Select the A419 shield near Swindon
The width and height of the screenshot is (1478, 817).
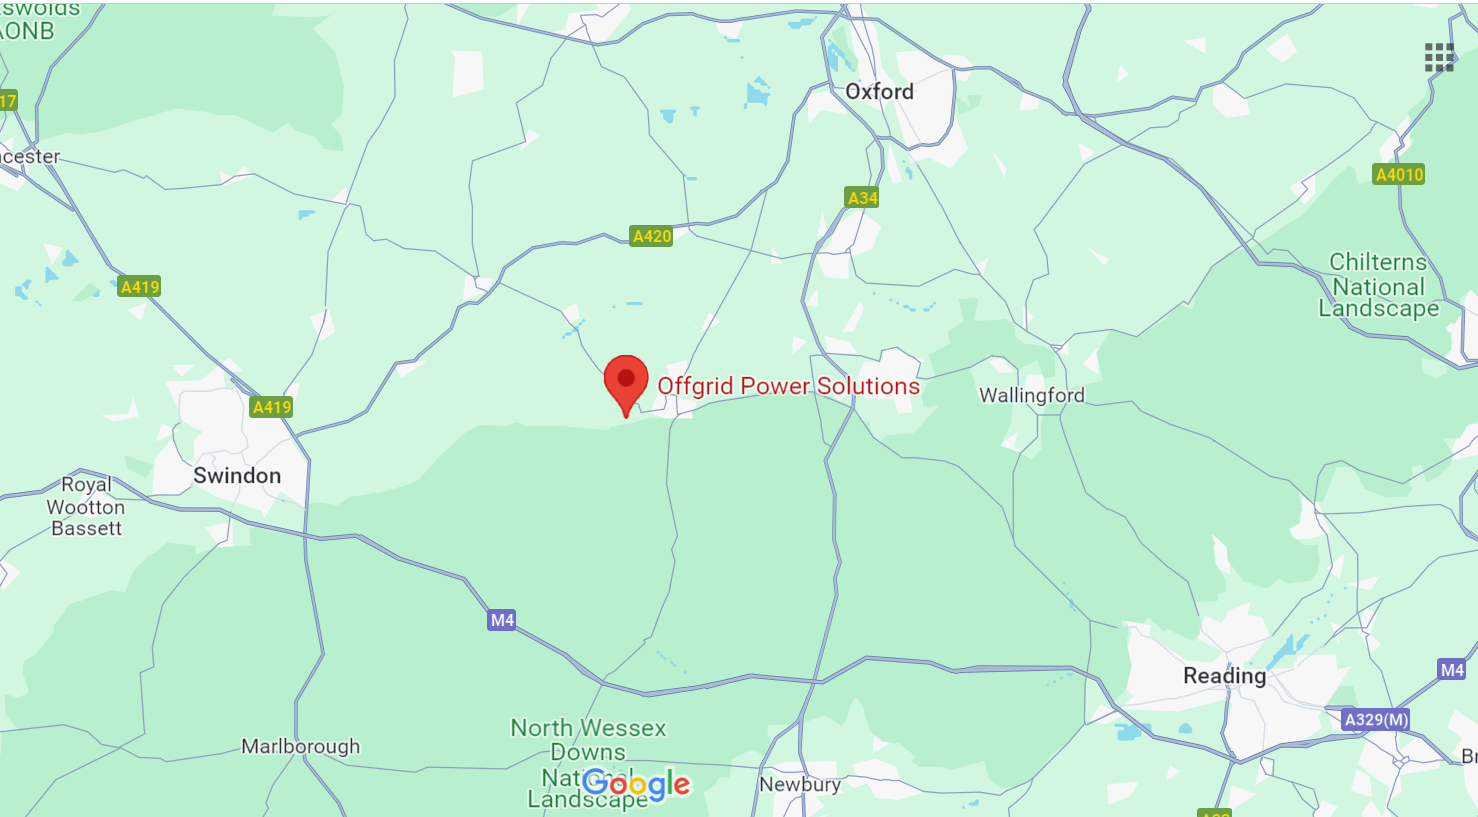pos(272,407)
